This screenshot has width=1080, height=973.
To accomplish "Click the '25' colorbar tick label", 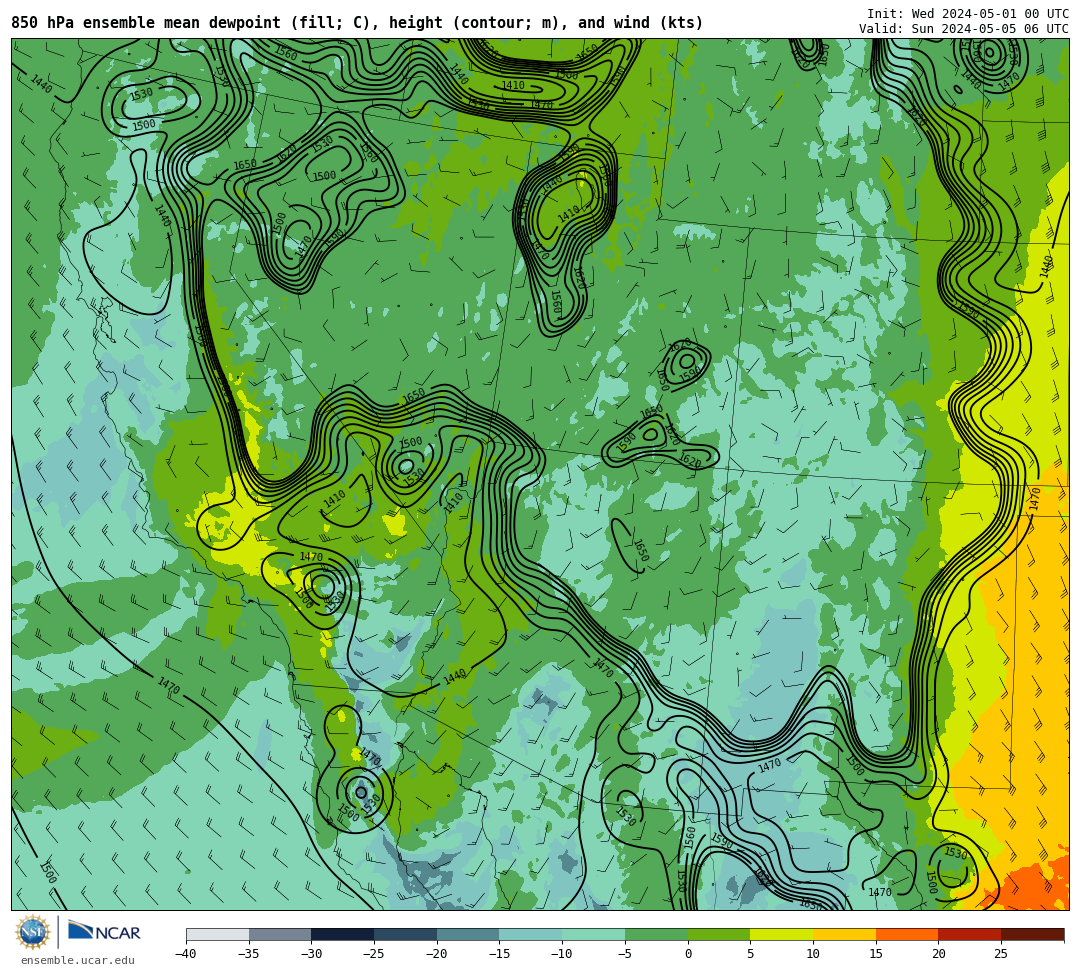I will tap(1001, 954).
